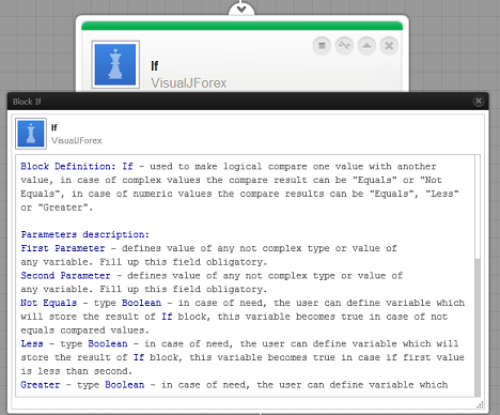Click the wavy connection-line icon on If block
This screenshot has width=500, height=415.
coord(344,46)
